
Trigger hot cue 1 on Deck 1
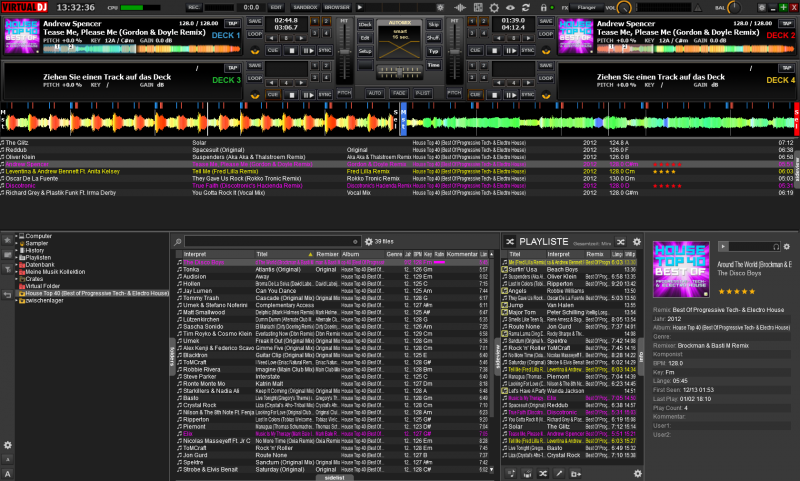[314, 21]
